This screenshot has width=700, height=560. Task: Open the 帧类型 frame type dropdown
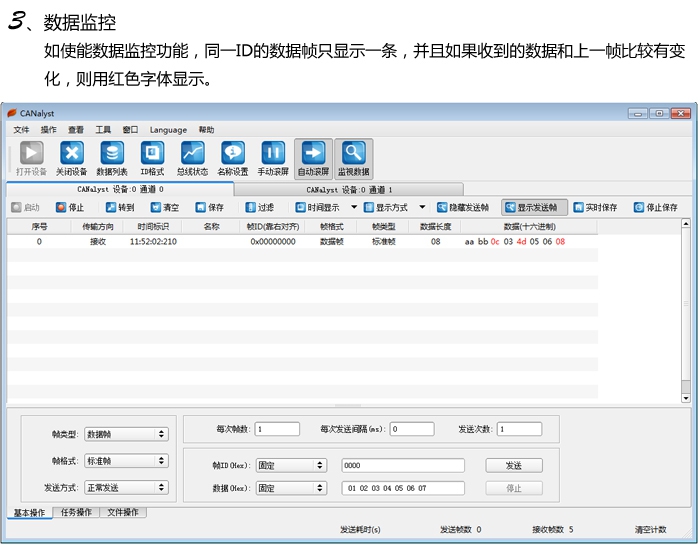(126, 434)
